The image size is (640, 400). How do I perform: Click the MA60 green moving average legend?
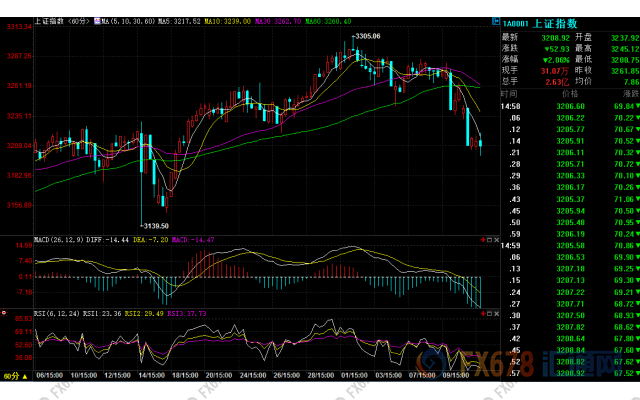coord(331,20)
